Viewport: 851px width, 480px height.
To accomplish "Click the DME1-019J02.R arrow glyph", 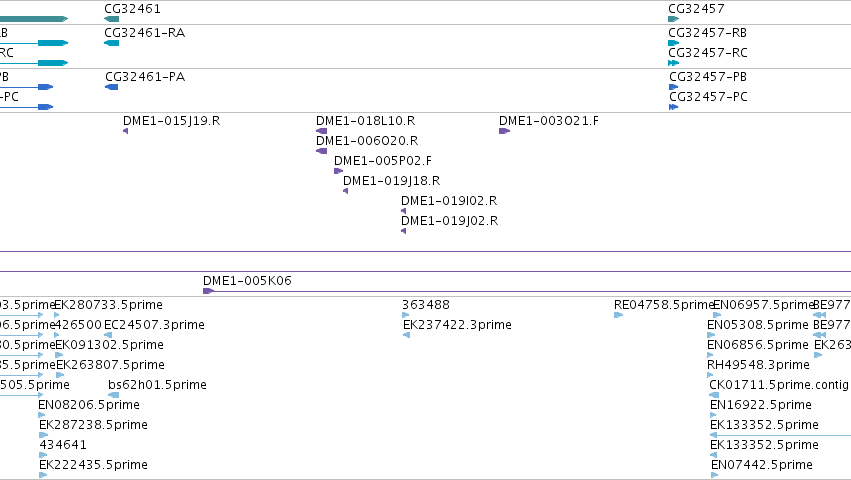I will pyautogui.click(x=403, y=231).
